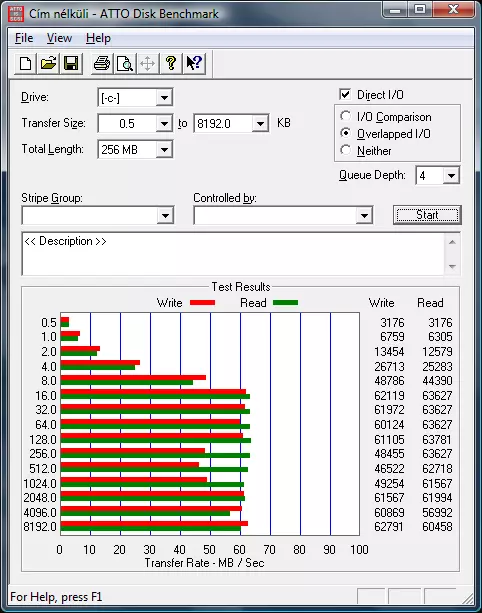The width and height of the screenshot is (482, 613).
Task: Start the disk benchmark
Action: 427,215
